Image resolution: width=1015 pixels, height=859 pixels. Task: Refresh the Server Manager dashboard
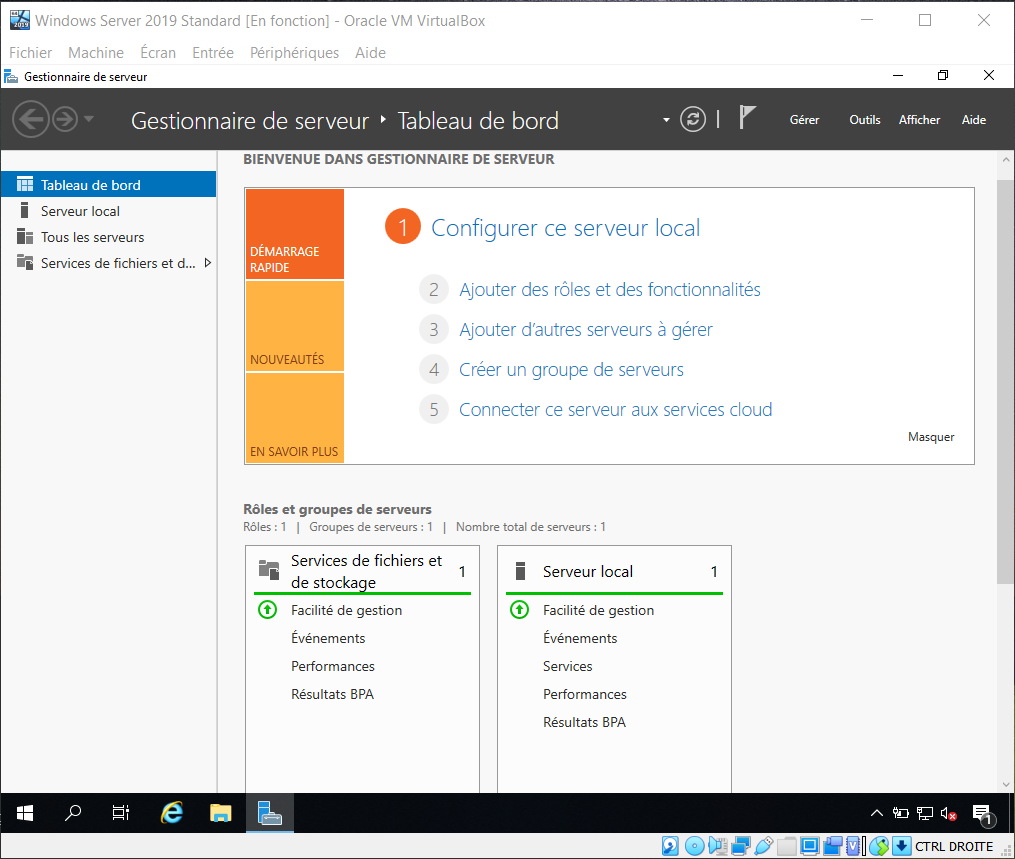click(693, 119)
